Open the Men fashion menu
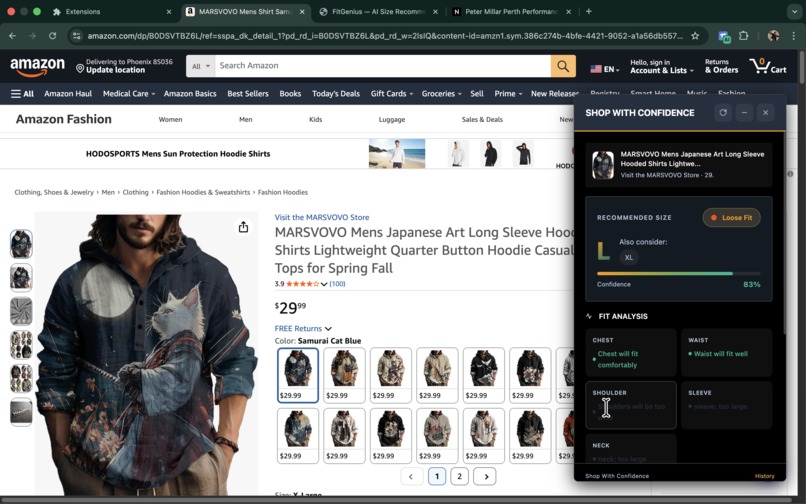The image size is (806, 504). pyautogui.click(x=246, y=119)
